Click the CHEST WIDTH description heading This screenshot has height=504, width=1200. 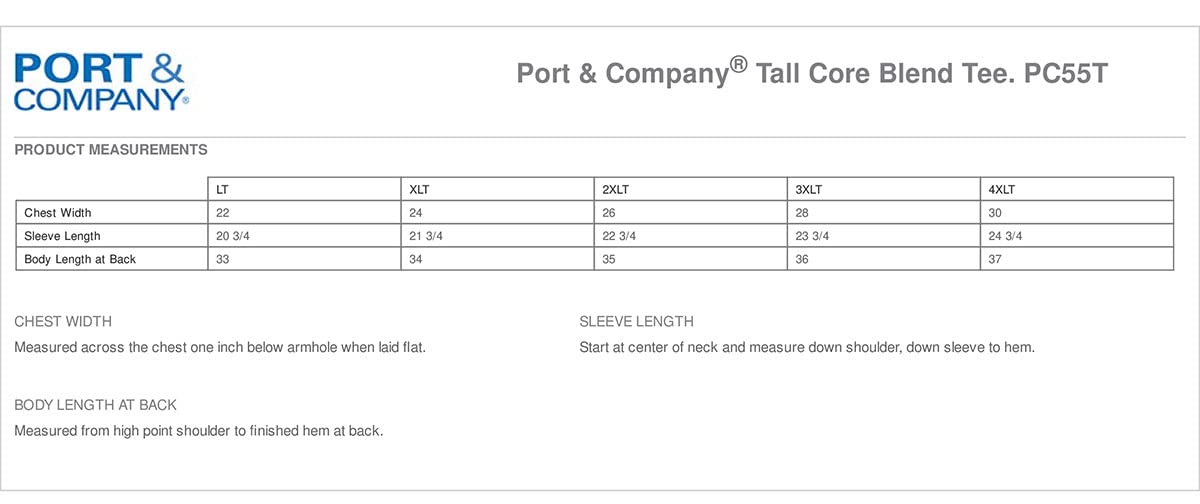(x=63, y=322)
